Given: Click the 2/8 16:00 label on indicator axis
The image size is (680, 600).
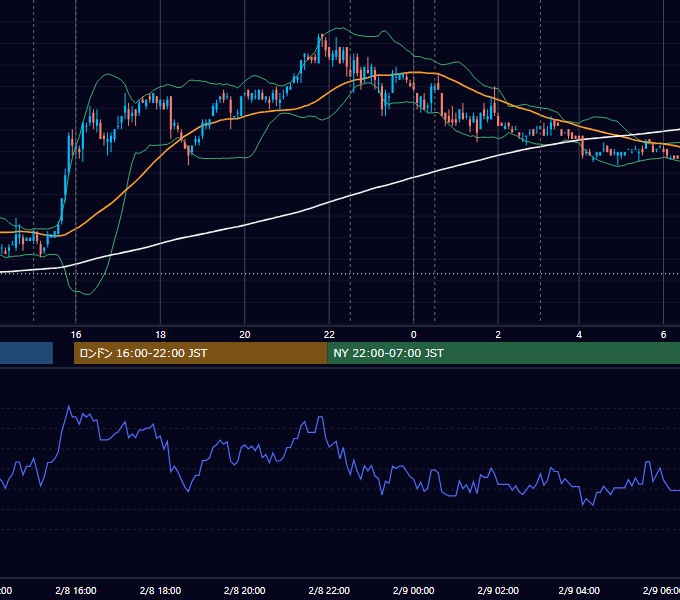Looking at the screenshot, I should [x=76, y=590].
